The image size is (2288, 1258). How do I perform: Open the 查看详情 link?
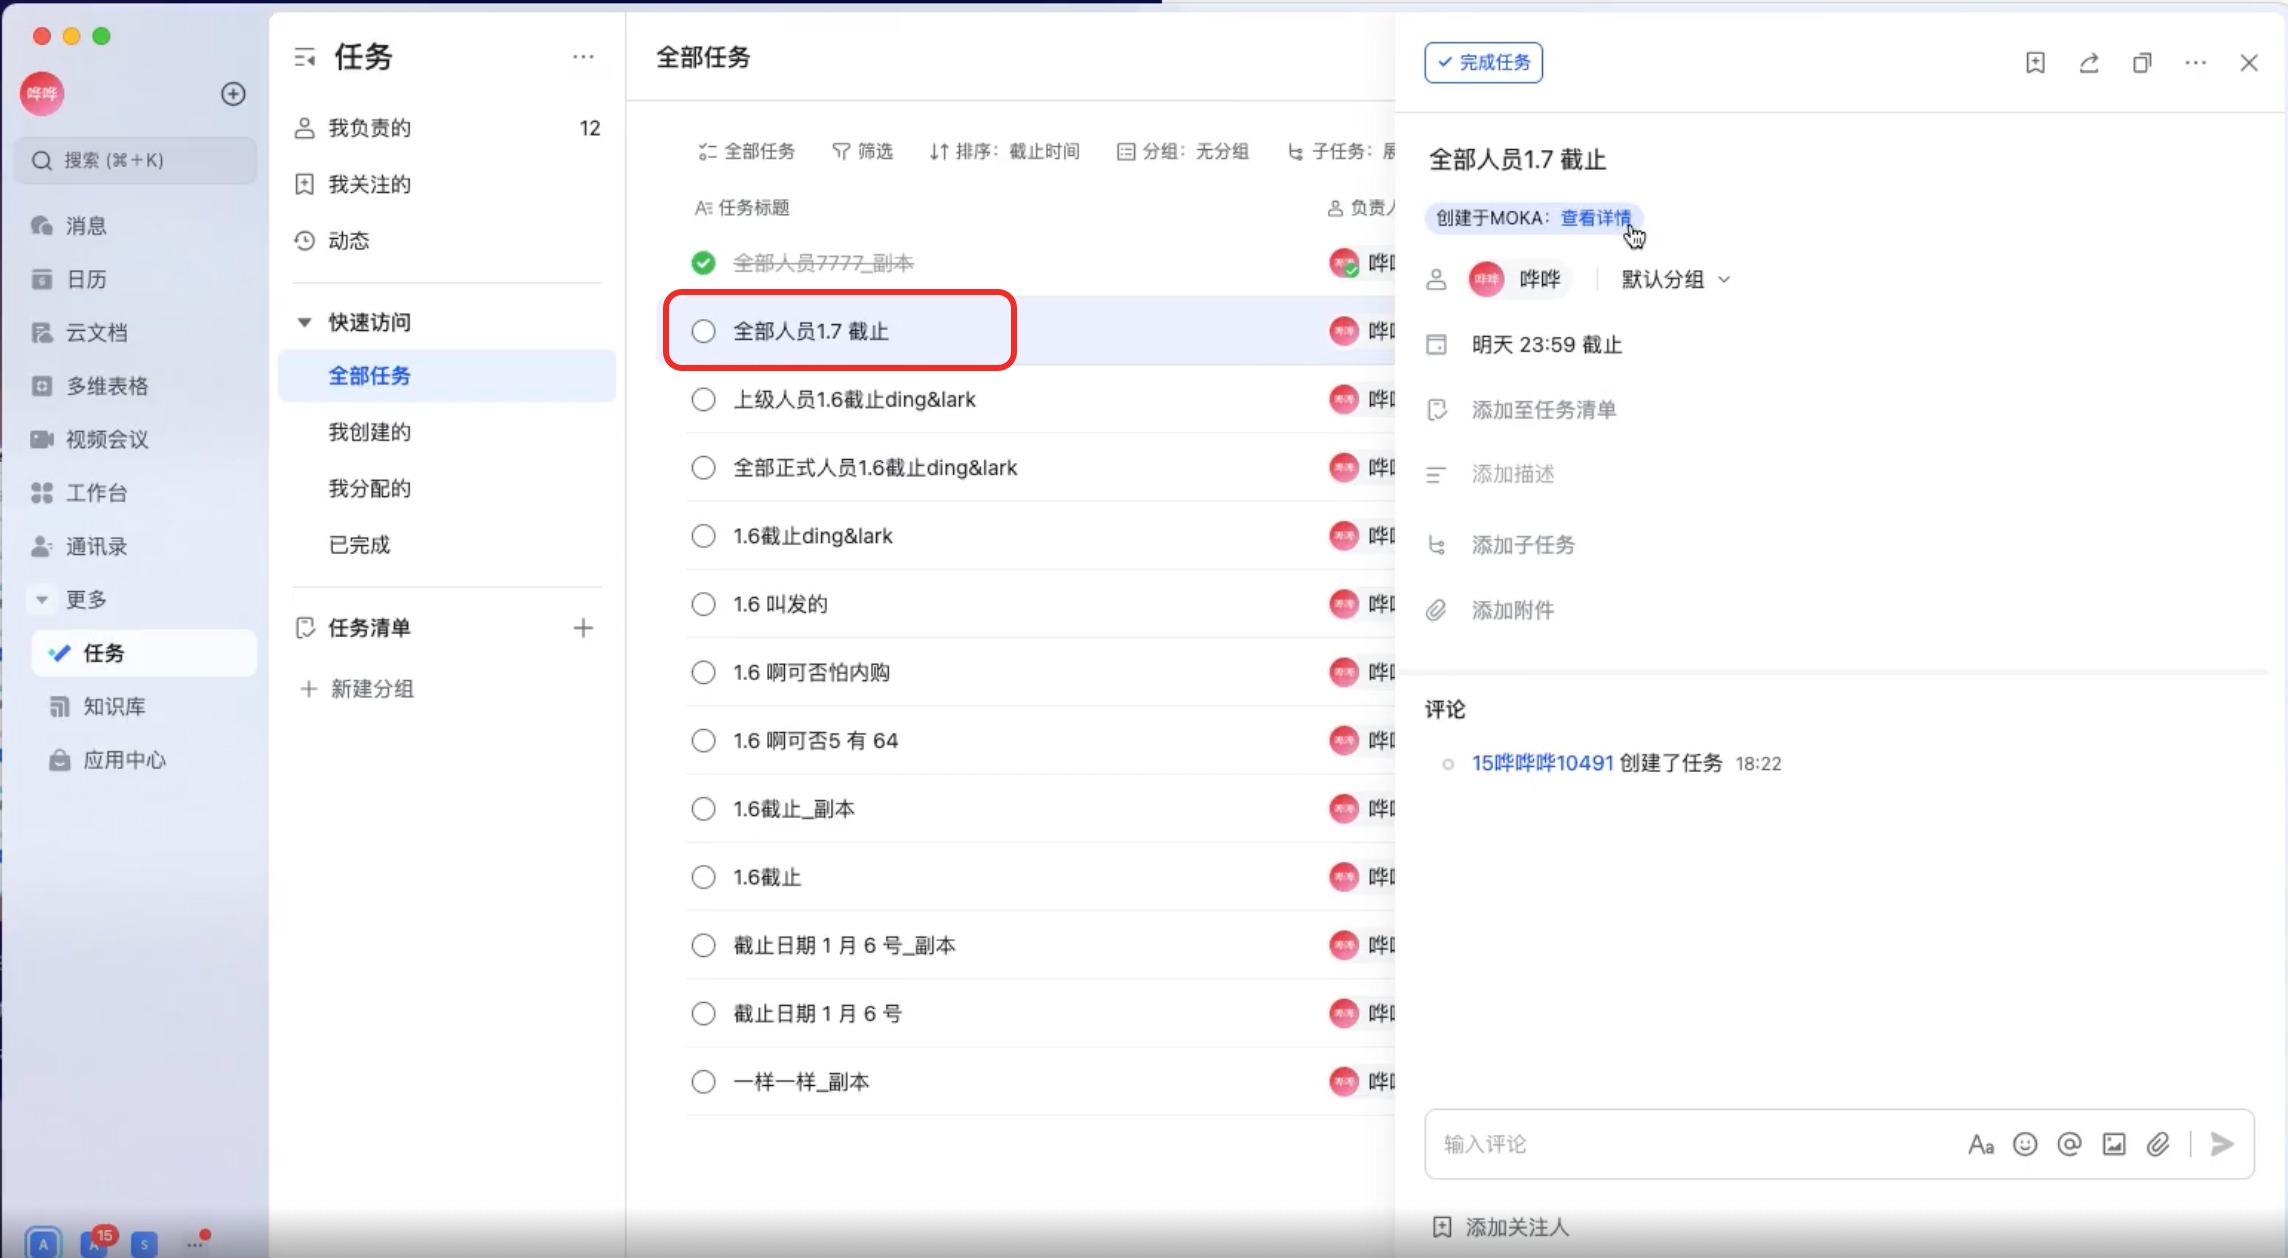click(1595, 218)
